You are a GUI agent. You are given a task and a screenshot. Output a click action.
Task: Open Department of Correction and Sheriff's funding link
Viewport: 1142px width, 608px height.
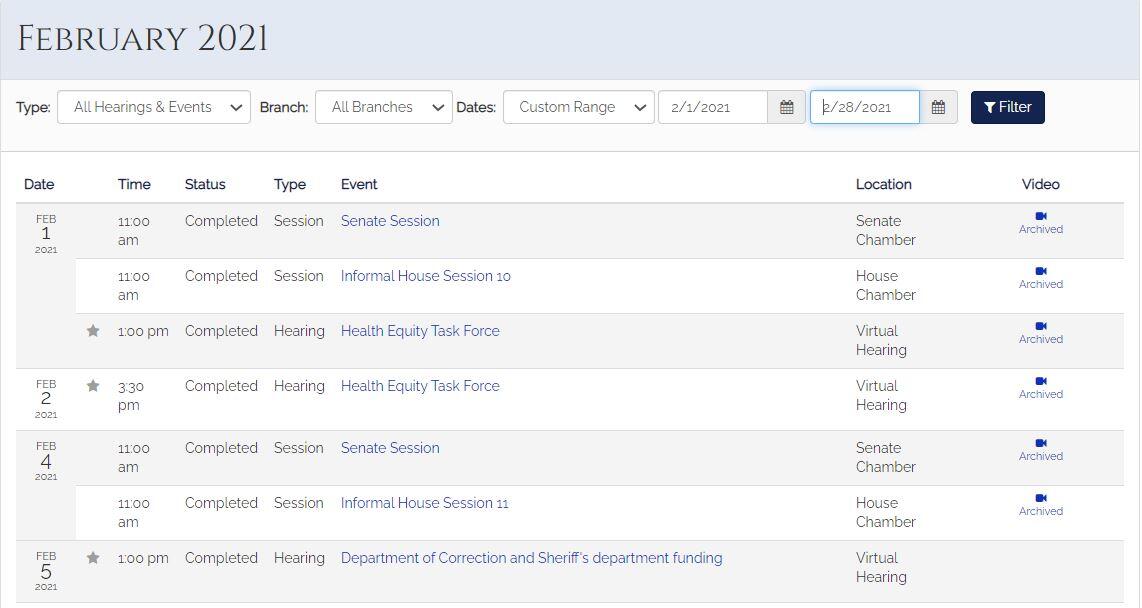(531, 558)
